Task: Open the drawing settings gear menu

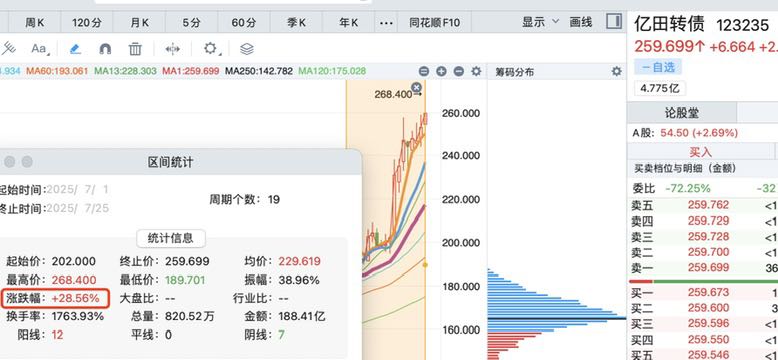Action: 210,48
